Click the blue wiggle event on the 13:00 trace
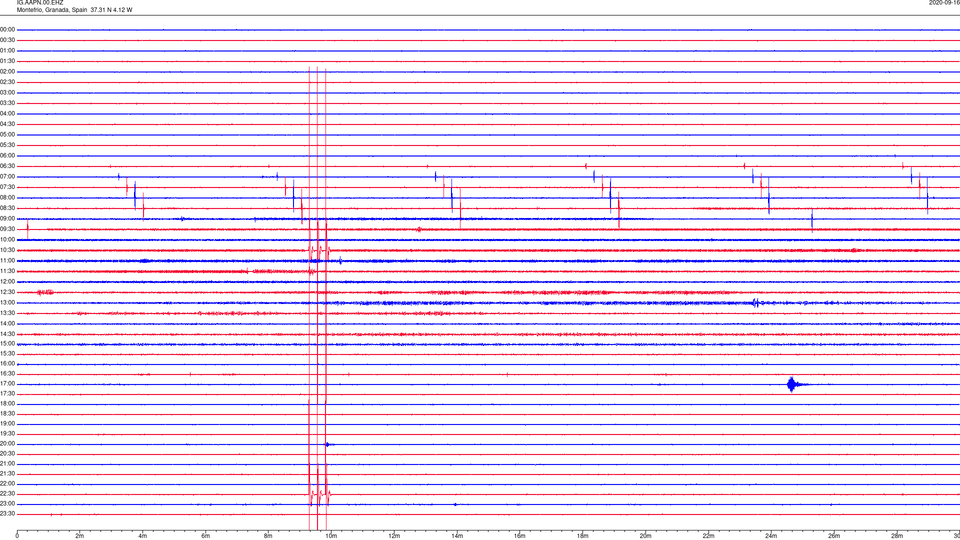Image resolution: width=960 pixels, height=540 pixels. [757, 302]
